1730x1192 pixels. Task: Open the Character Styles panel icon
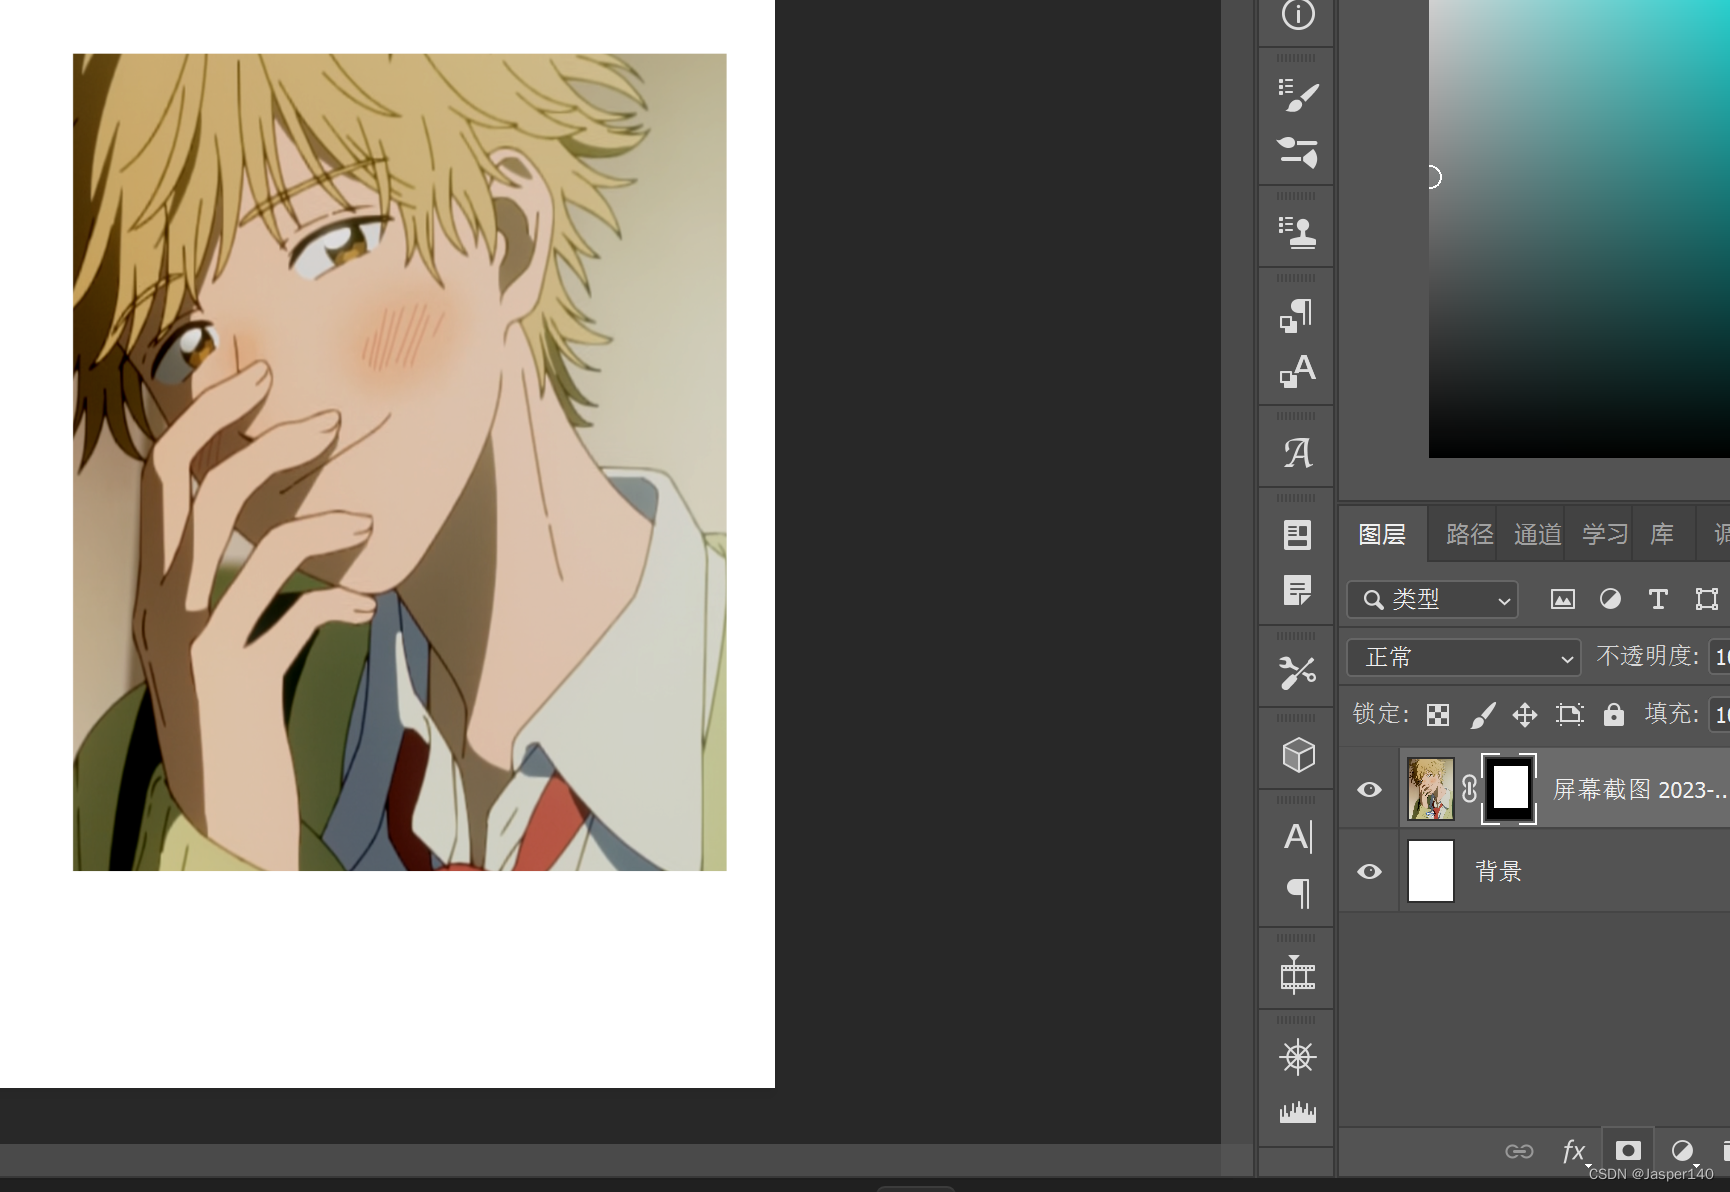[x=1298, y=371]
